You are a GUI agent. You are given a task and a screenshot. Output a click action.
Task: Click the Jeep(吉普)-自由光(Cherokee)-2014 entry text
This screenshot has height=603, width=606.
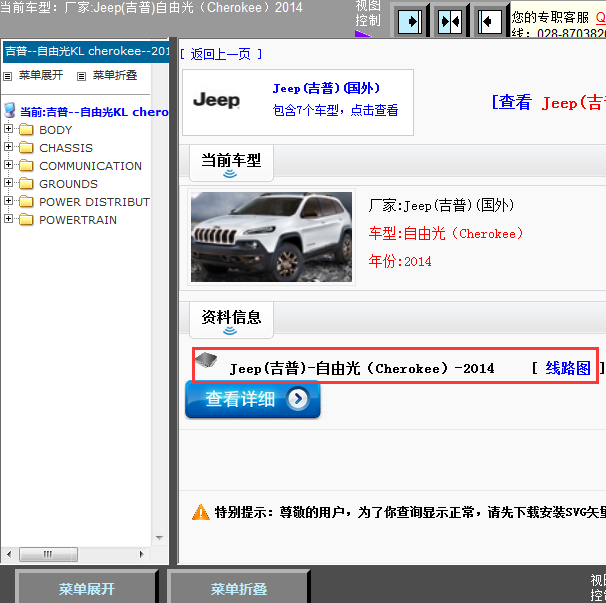(362, 368)
